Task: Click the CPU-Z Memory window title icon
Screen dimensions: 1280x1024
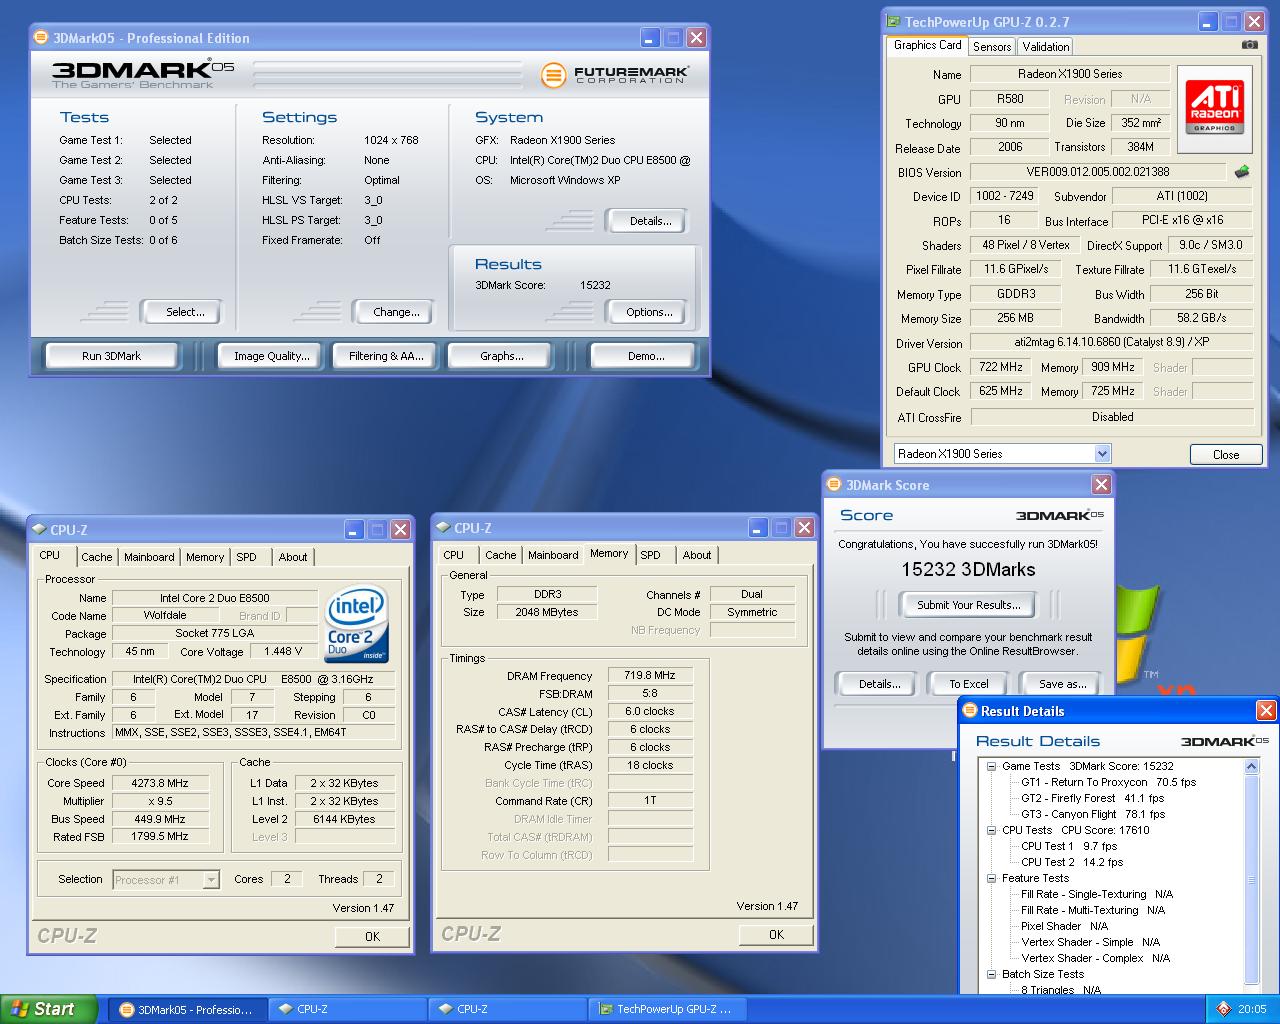Action: (x=443, y=528)
